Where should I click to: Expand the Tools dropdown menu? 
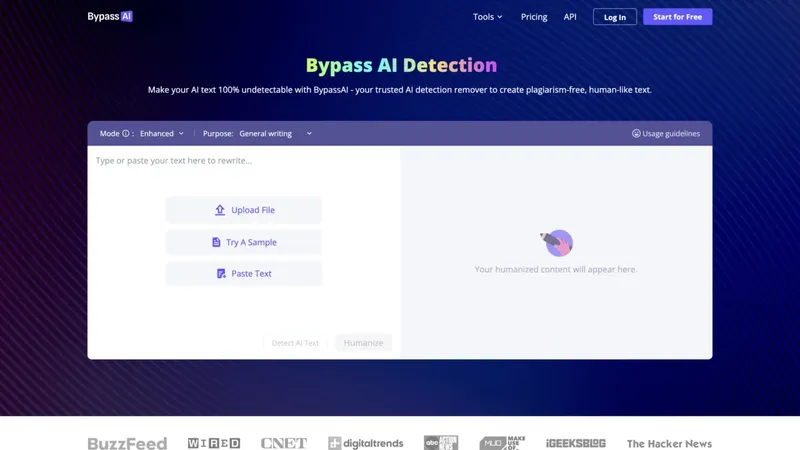pos(487,17)
